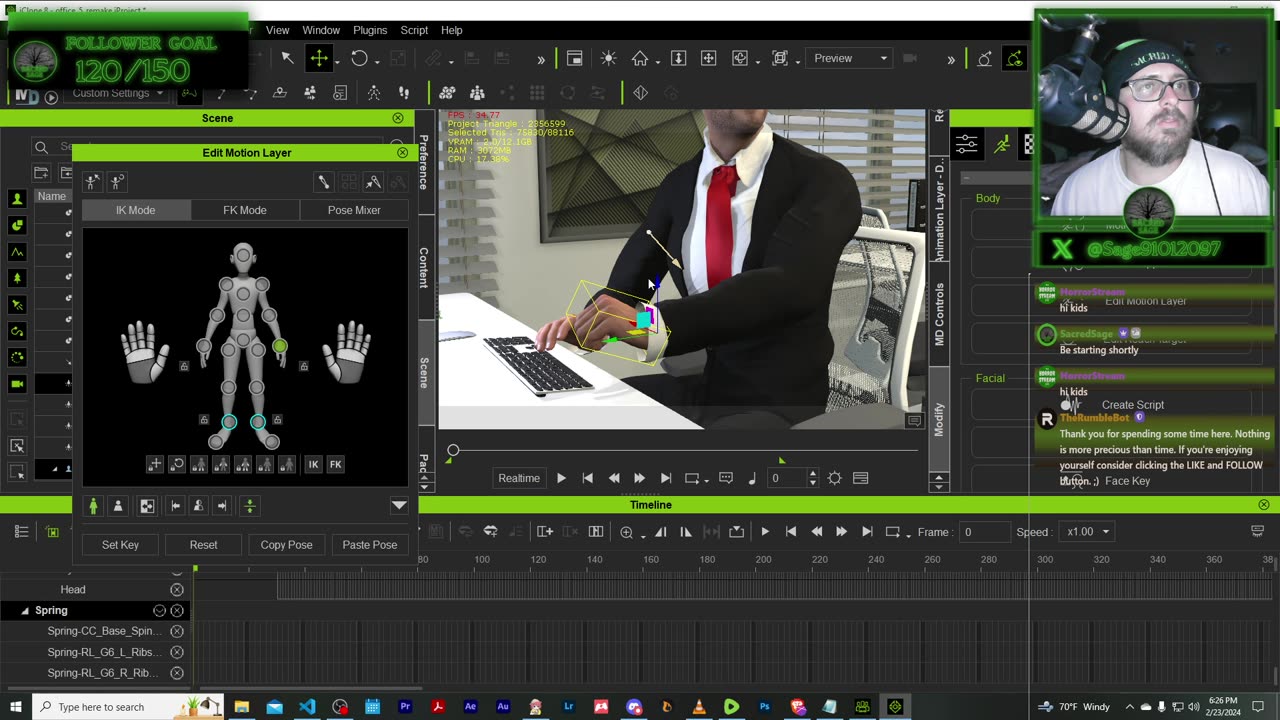Viewport: 1280px width, 720px height.
Task: Collapse the Spring track group
Action: coord(25,610)
